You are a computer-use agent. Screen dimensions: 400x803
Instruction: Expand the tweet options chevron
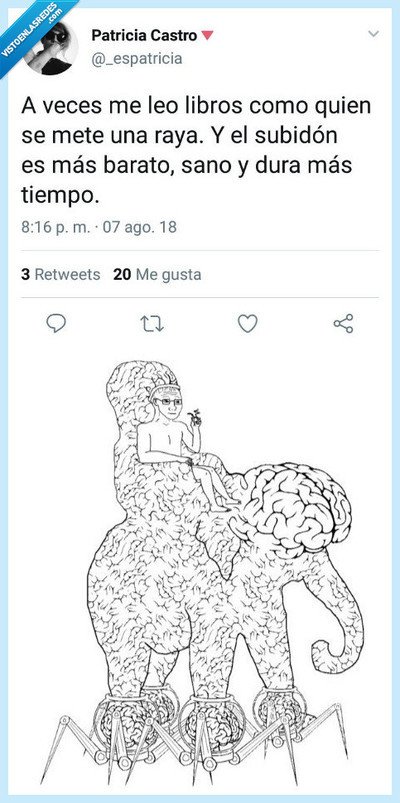tap(374, 34)
